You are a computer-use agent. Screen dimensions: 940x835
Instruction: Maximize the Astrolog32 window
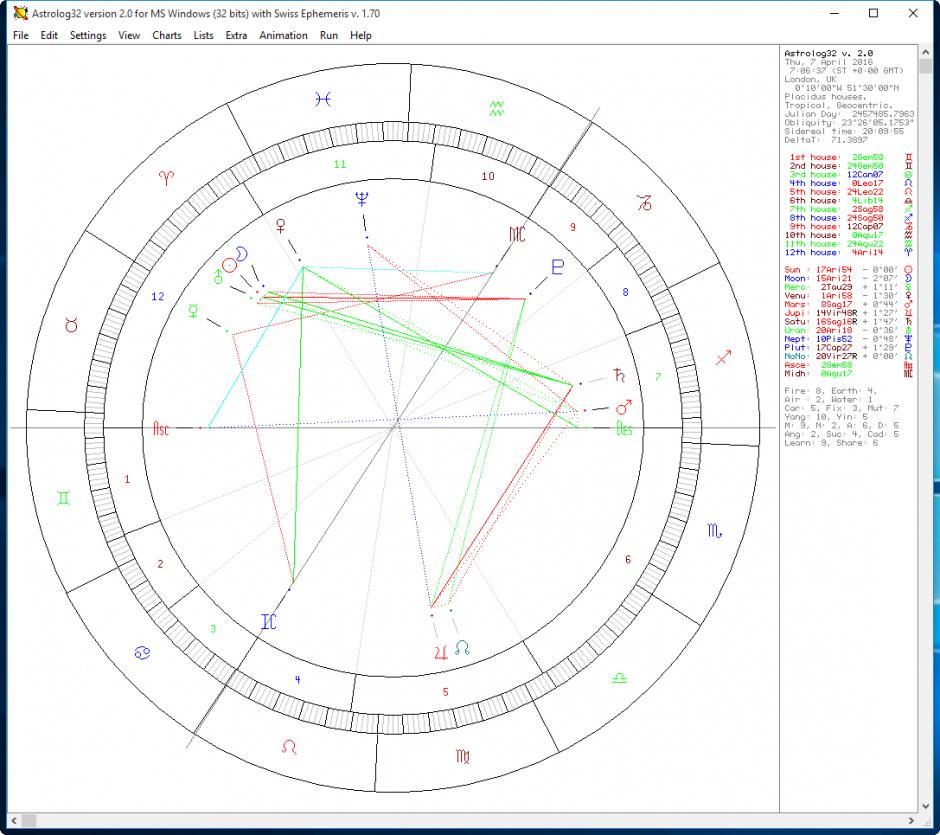pos(873,13)
